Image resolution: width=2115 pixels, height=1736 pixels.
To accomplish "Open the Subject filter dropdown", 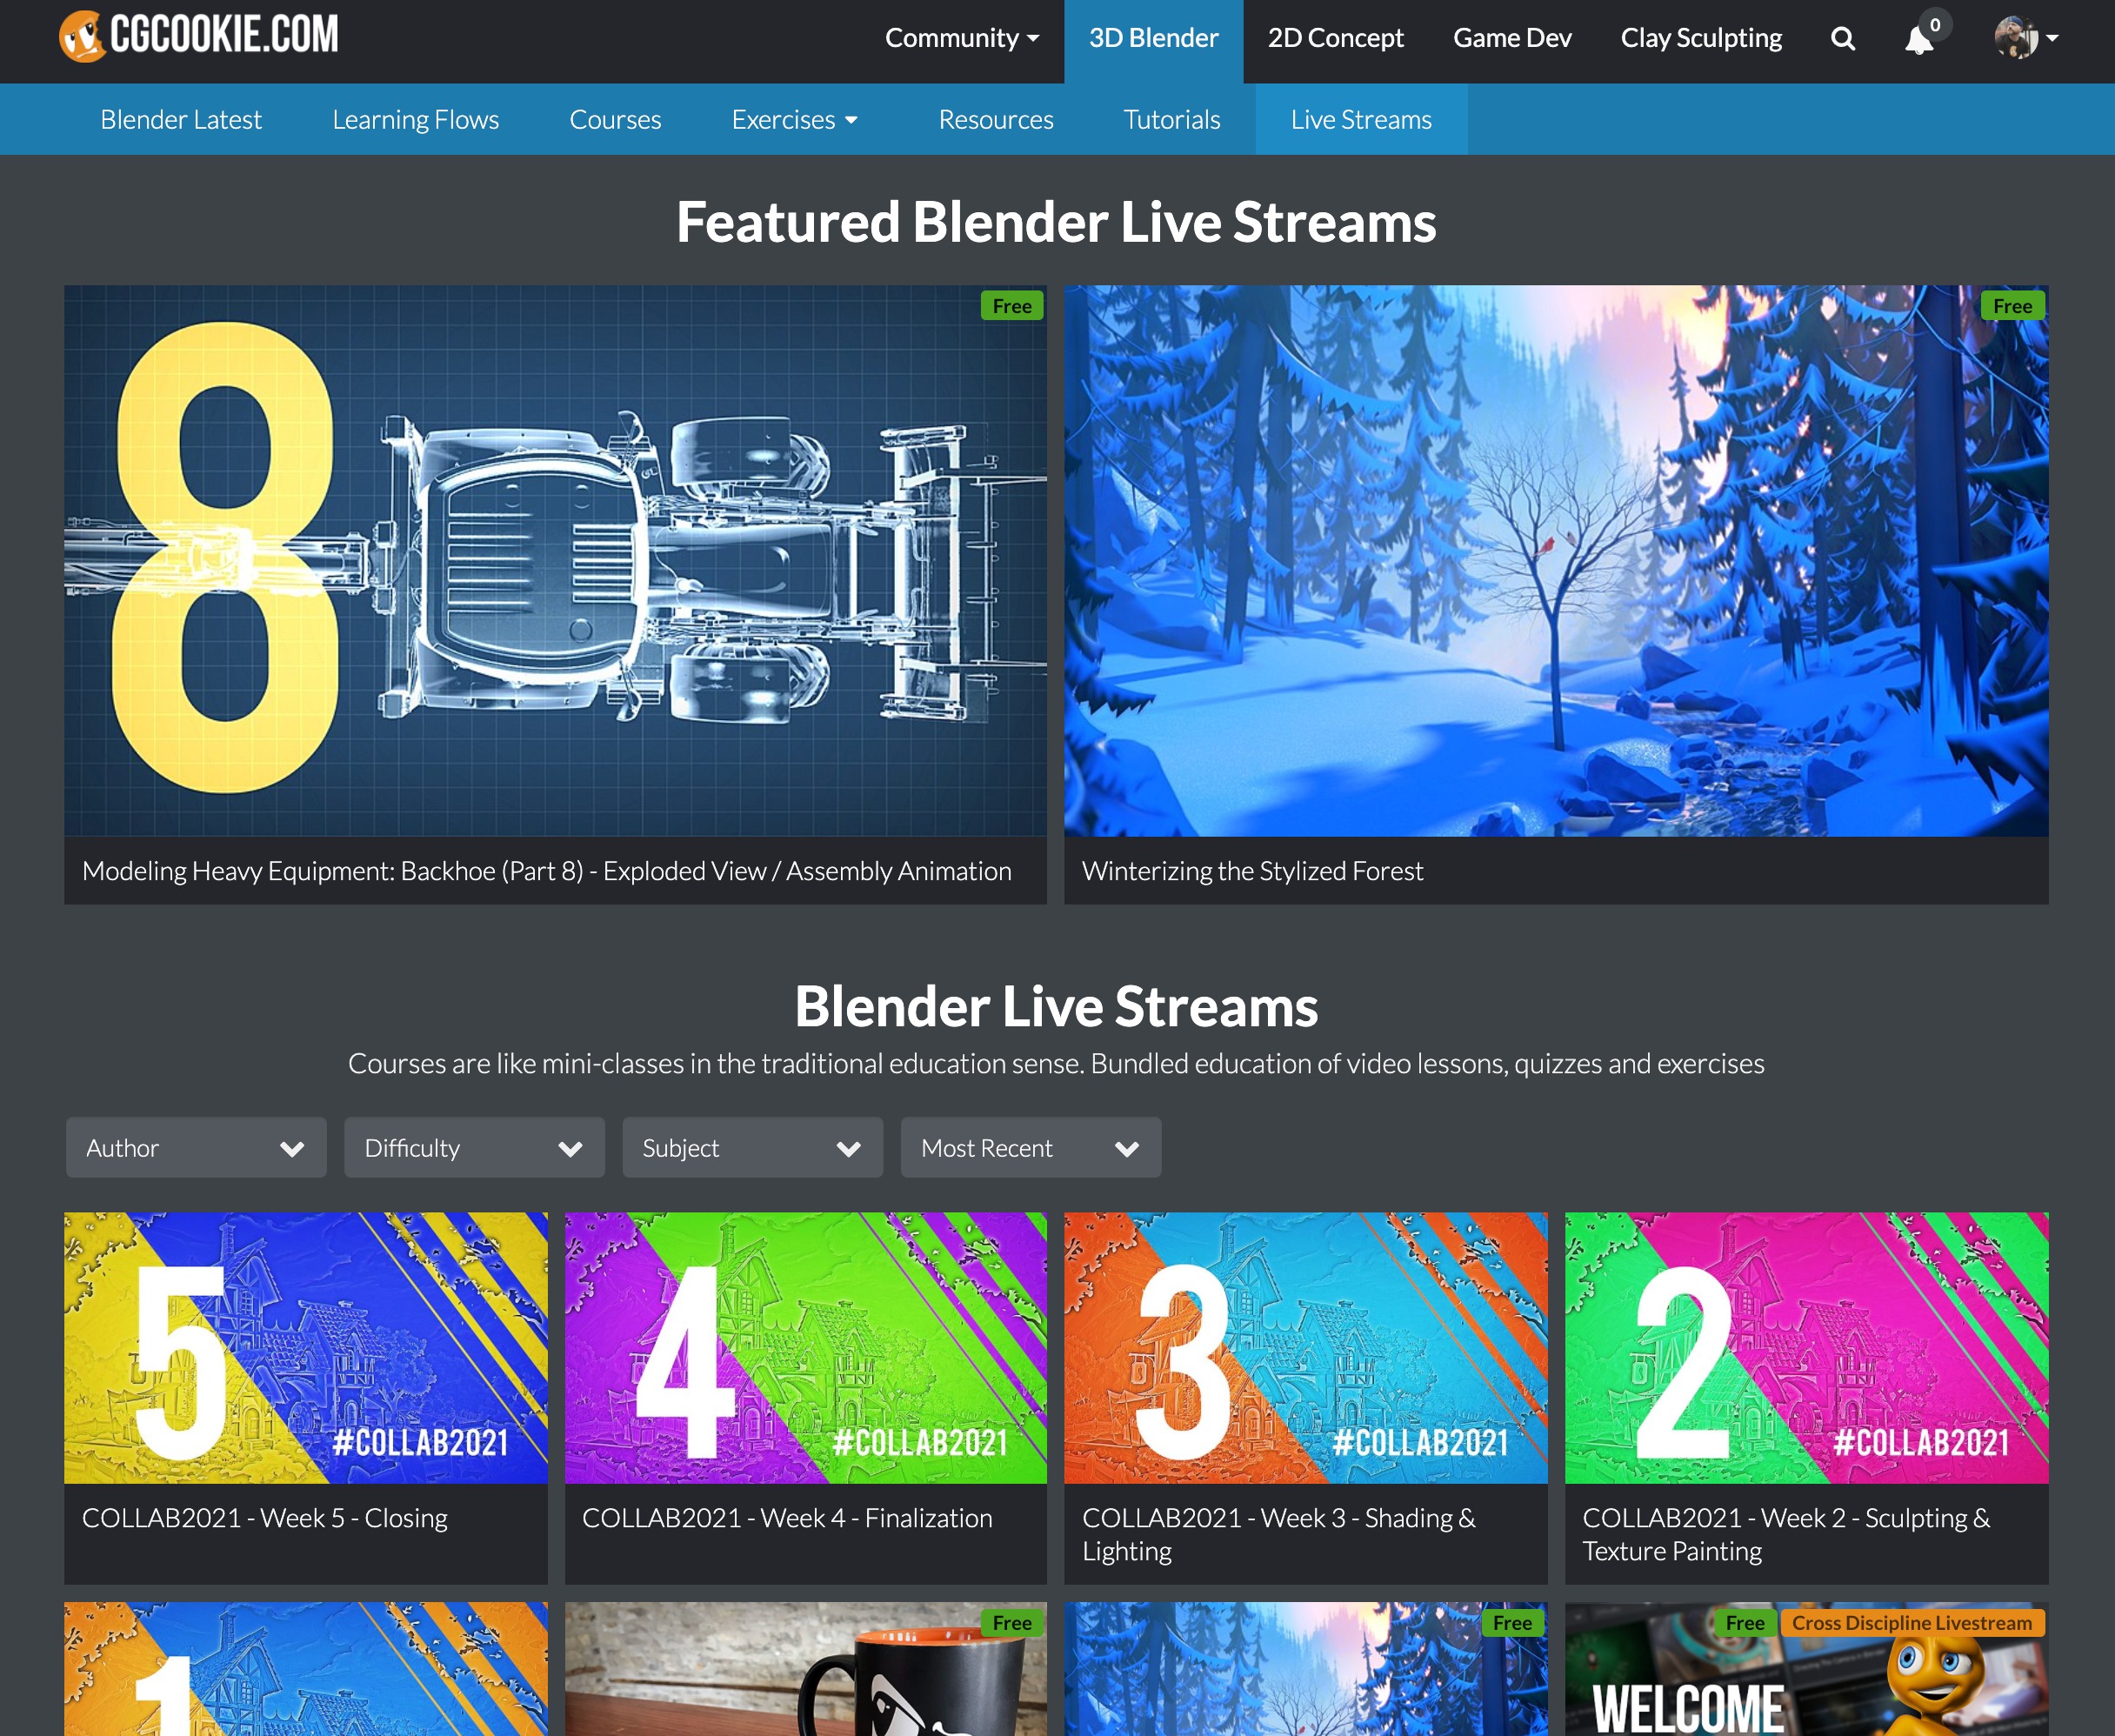I will tap(752, 1148).
